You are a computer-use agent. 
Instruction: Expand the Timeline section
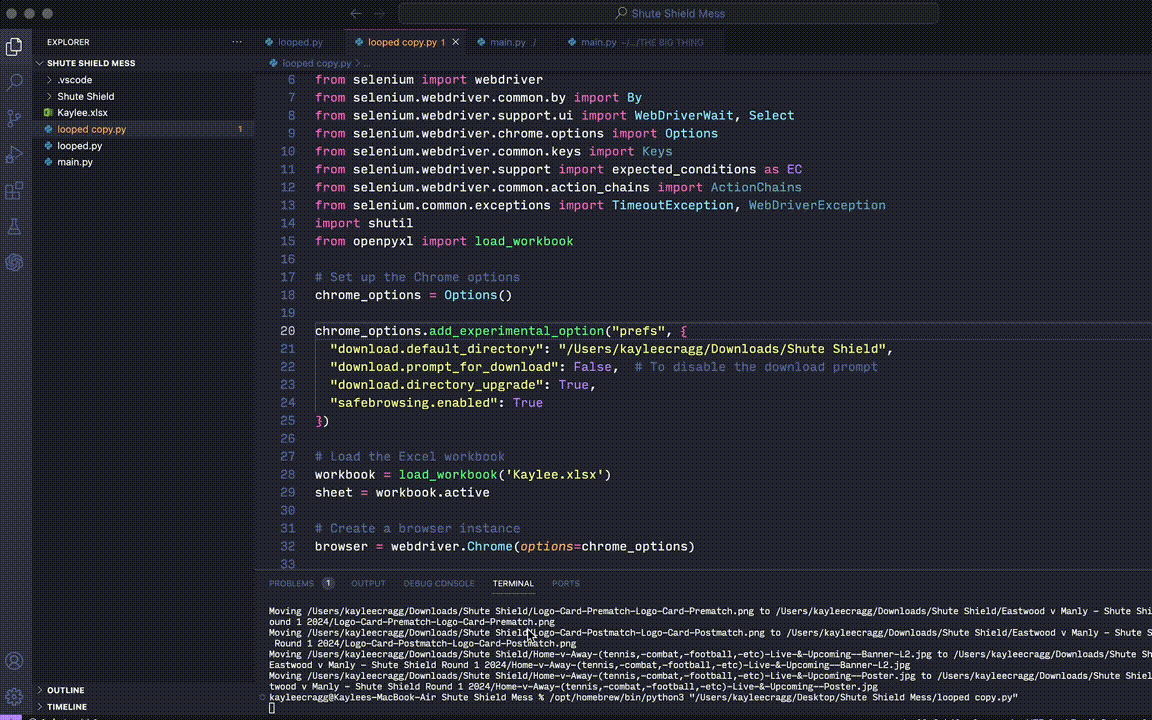pyautogui.click(x=66, y=707)
